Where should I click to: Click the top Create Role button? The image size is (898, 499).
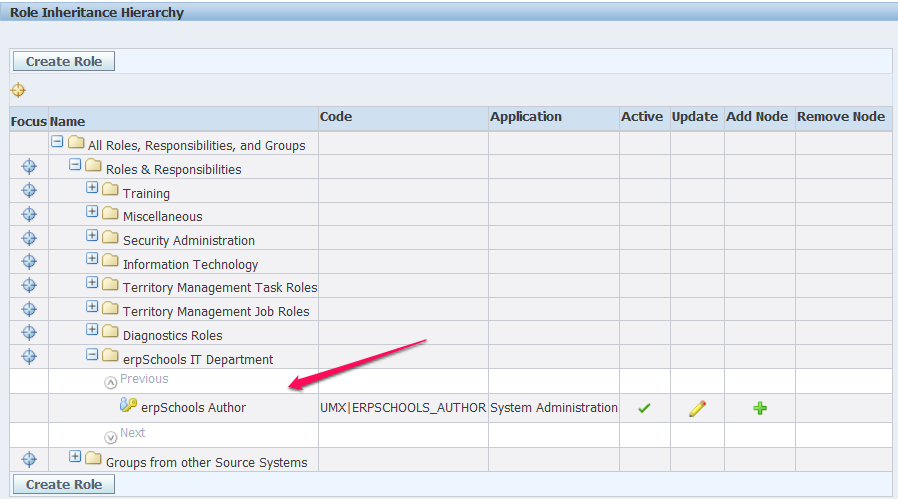pos(64,61)
